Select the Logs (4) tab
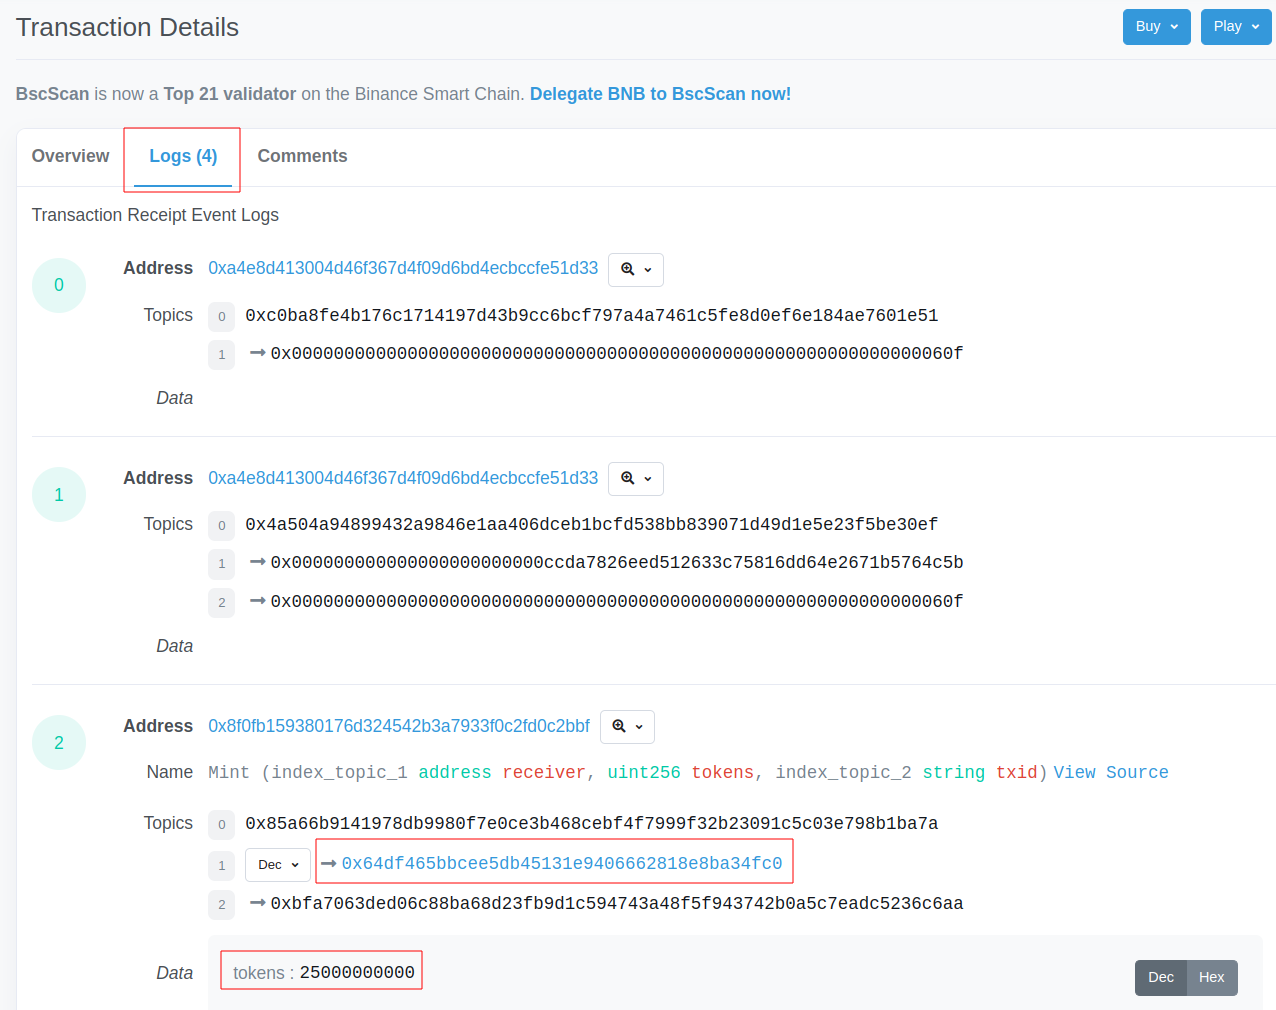Image resolution: width=1276 pixels, height=1010 pixels. [183, 156]
